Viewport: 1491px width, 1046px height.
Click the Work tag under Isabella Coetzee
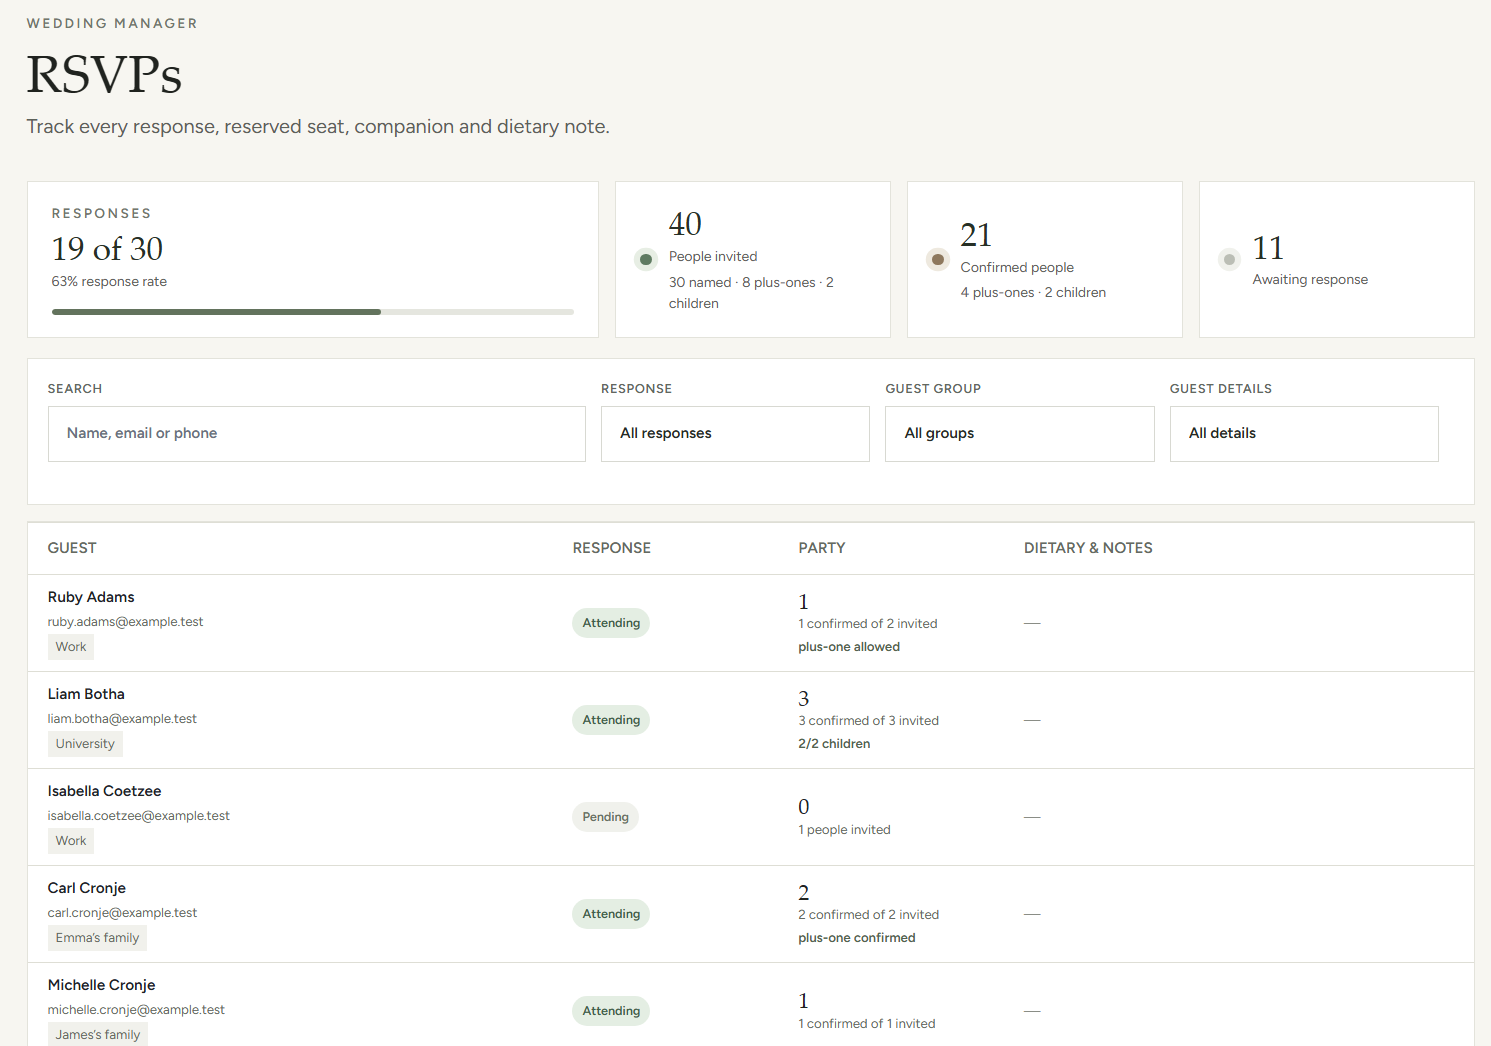(71, 841)
